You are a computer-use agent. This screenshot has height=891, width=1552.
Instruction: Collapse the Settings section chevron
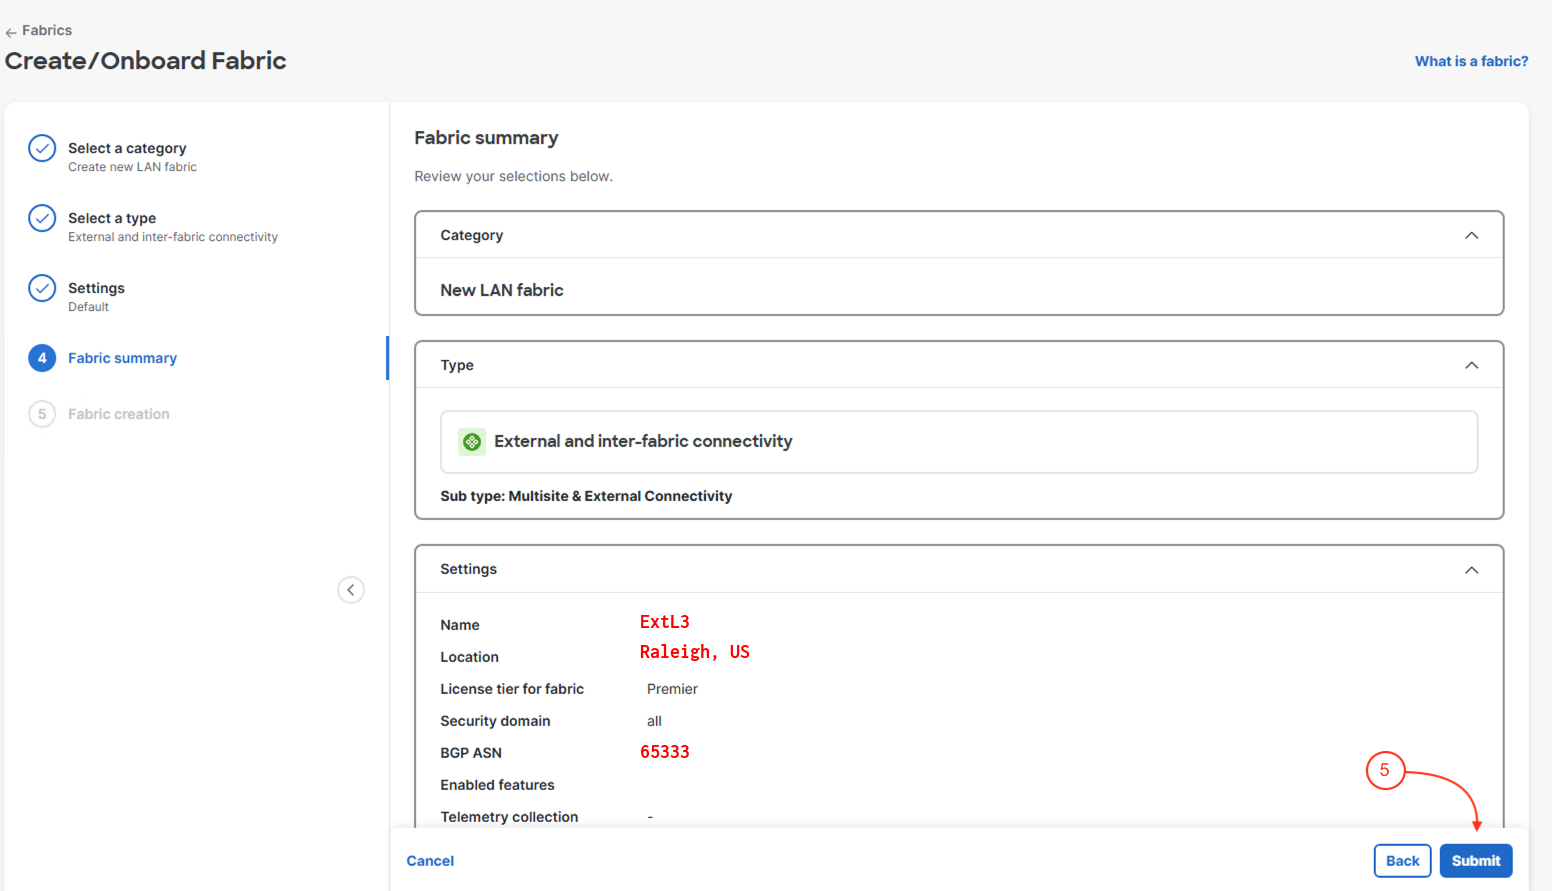click(1471, 570)
